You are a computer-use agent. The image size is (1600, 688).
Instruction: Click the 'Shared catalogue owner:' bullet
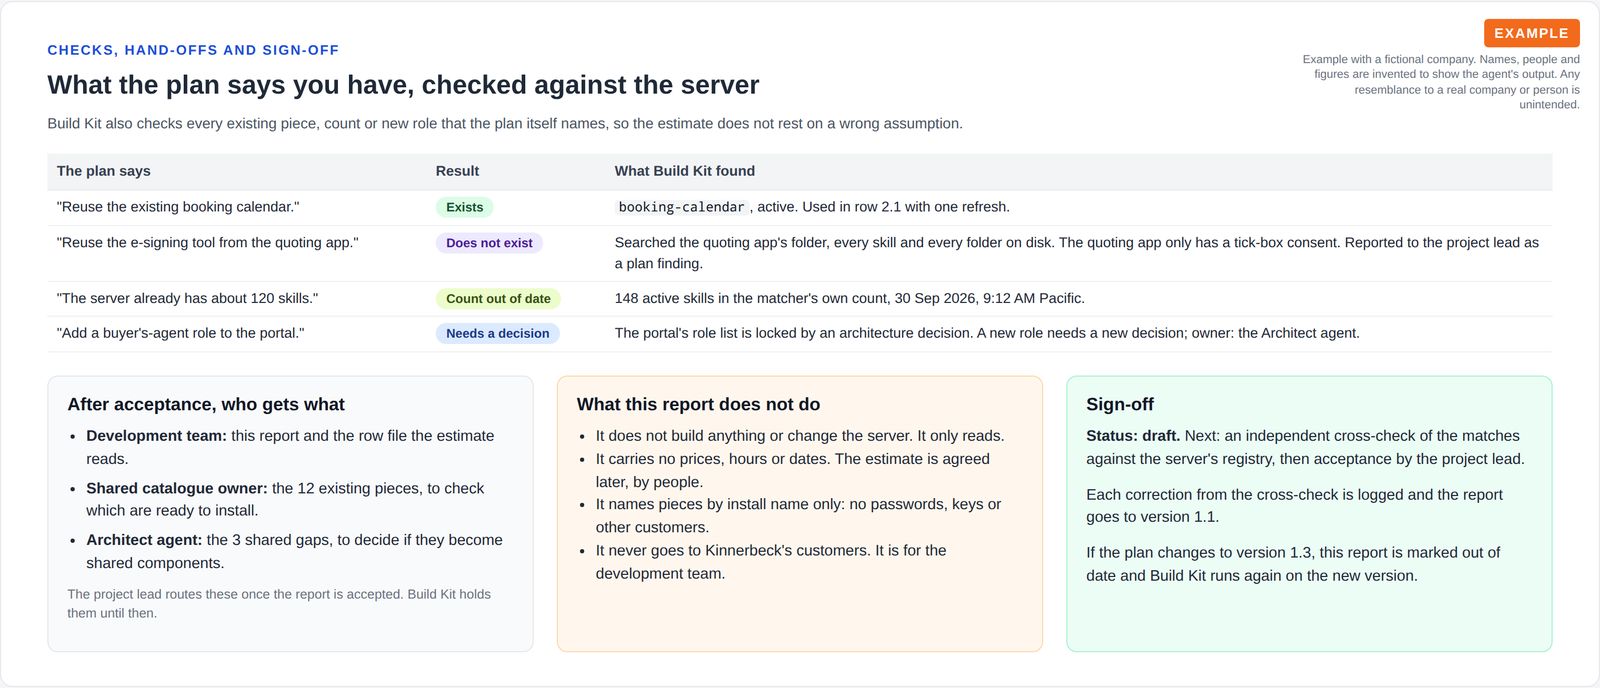pyautogui.click(x=285, y=499)
